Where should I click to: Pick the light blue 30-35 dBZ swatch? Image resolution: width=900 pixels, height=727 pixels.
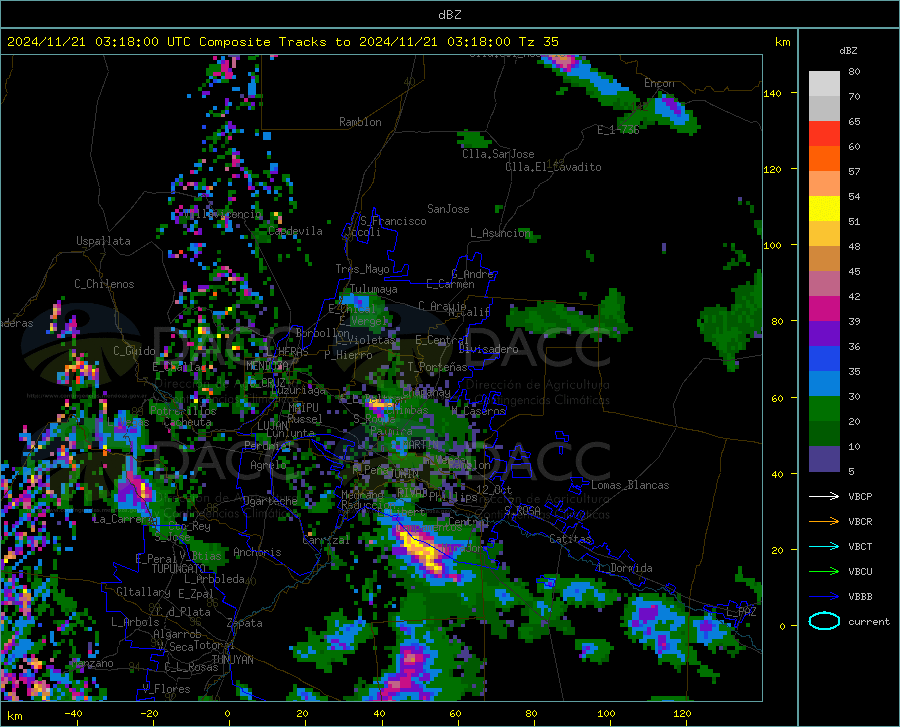click(824, 384)
